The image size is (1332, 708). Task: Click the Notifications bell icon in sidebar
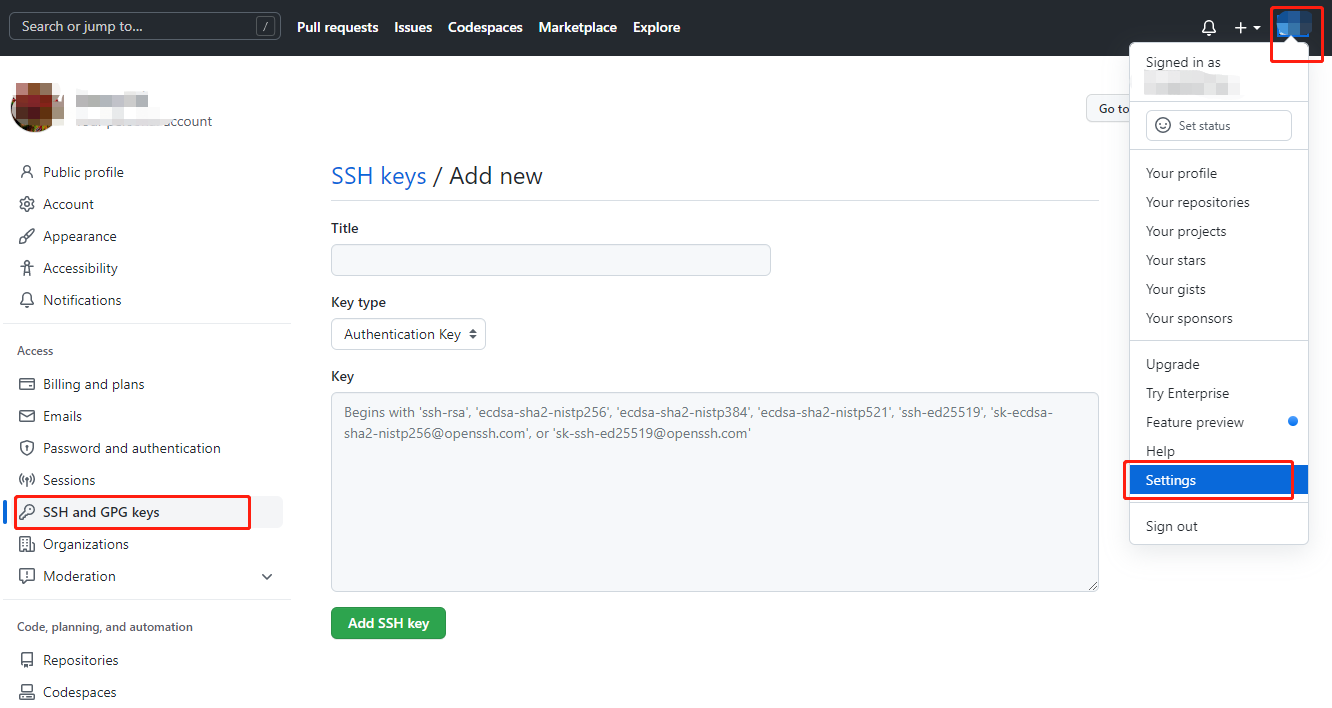[x=27, y=300]
